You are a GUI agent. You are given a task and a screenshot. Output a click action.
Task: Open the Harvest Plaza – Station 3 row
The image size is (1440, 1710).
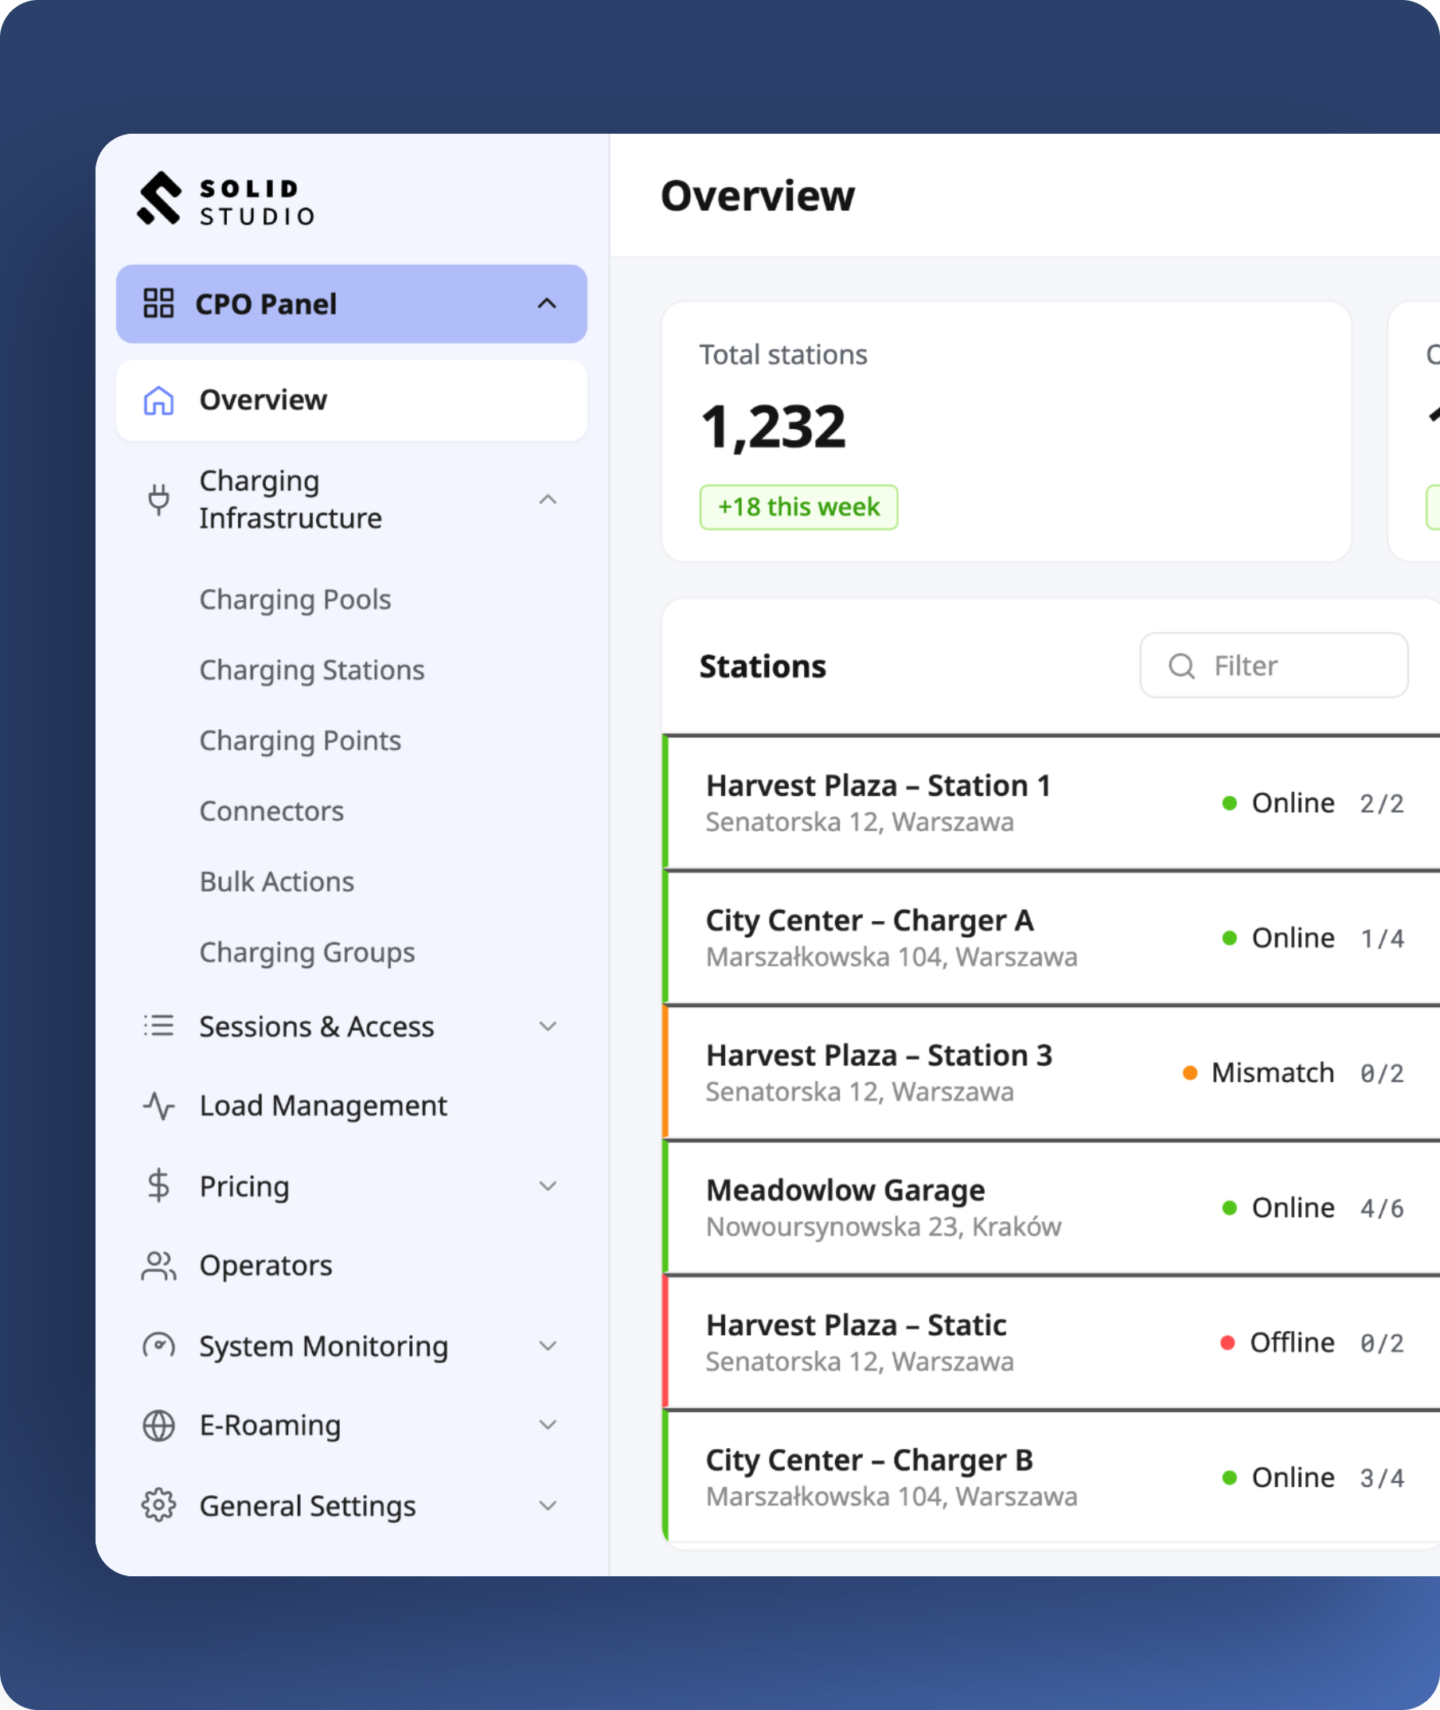1052,1073
